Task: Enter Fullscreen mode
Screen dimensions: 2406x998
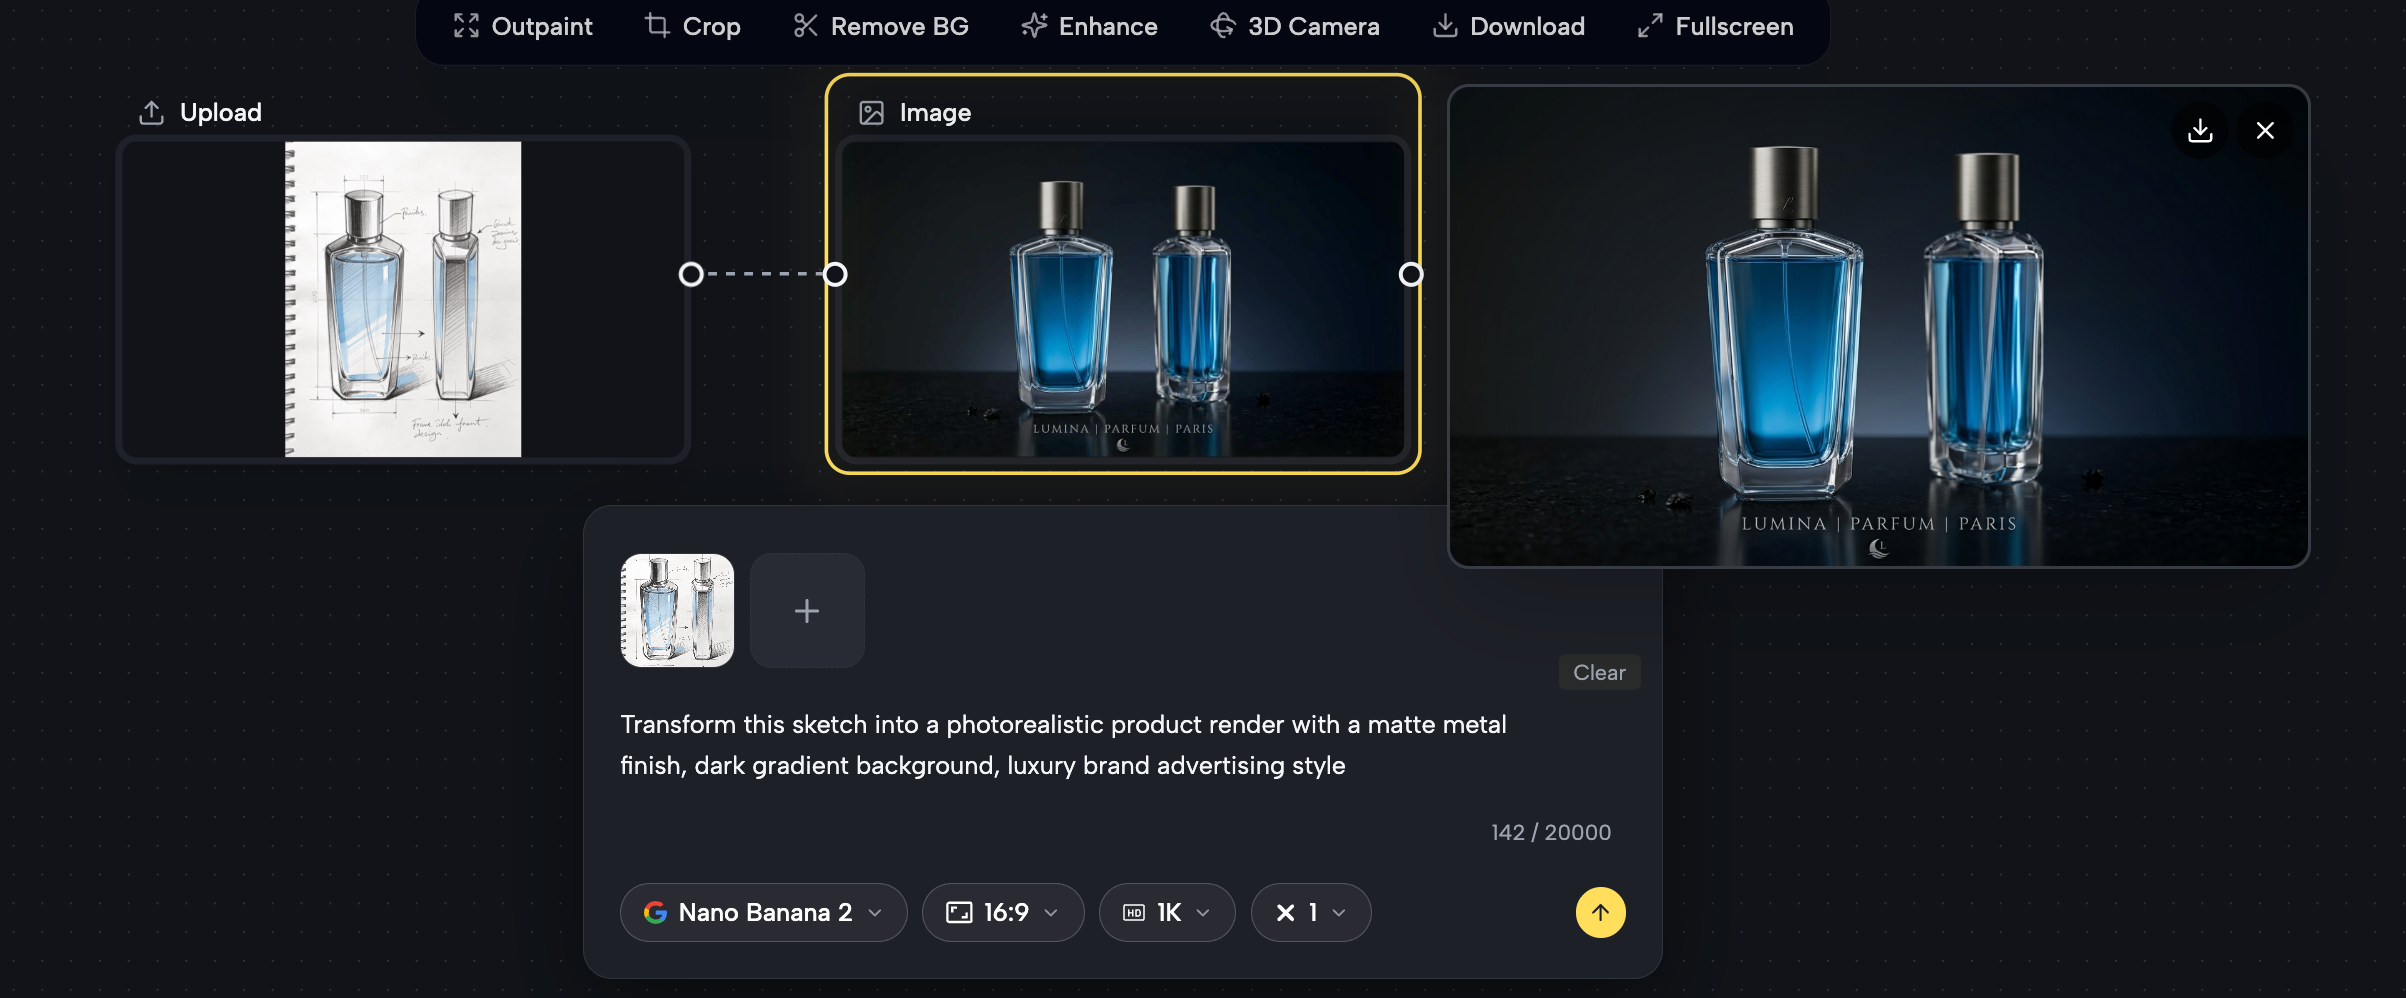Action: pyautogui.click(x=1715, y=27)
